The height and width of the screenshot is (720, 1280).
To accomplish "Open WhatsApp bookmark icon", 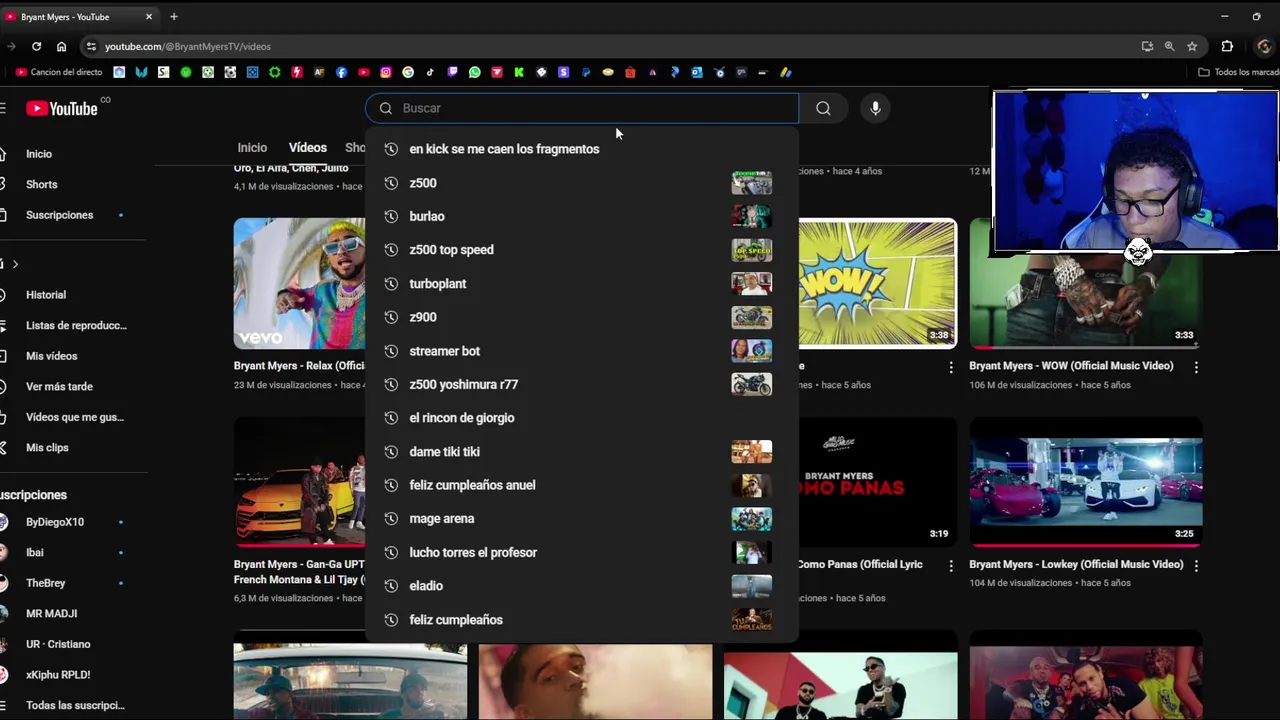I will click(x=475, y=72).
